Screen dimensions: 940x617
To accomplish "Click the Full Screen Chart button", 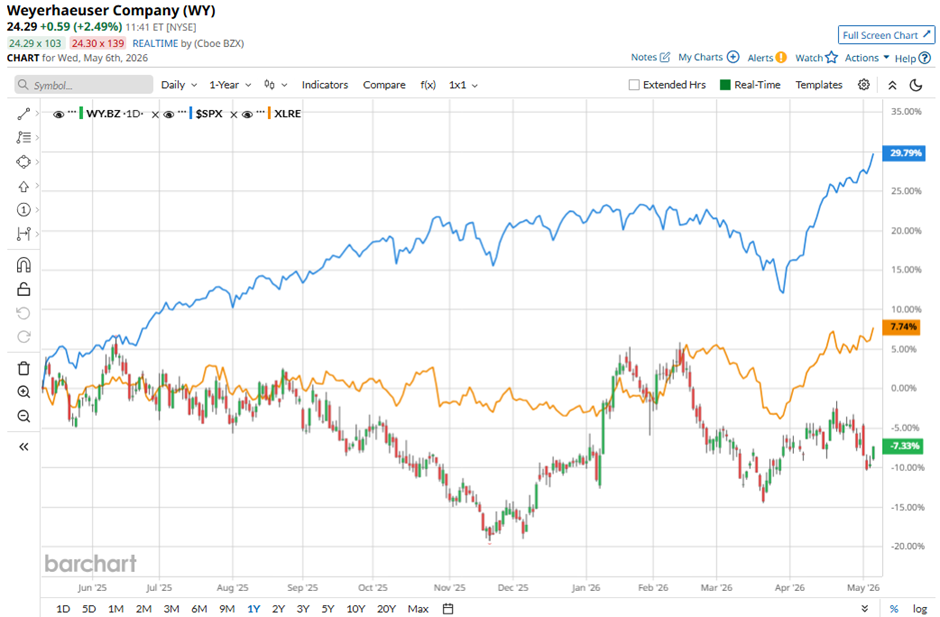I will 886,35.
